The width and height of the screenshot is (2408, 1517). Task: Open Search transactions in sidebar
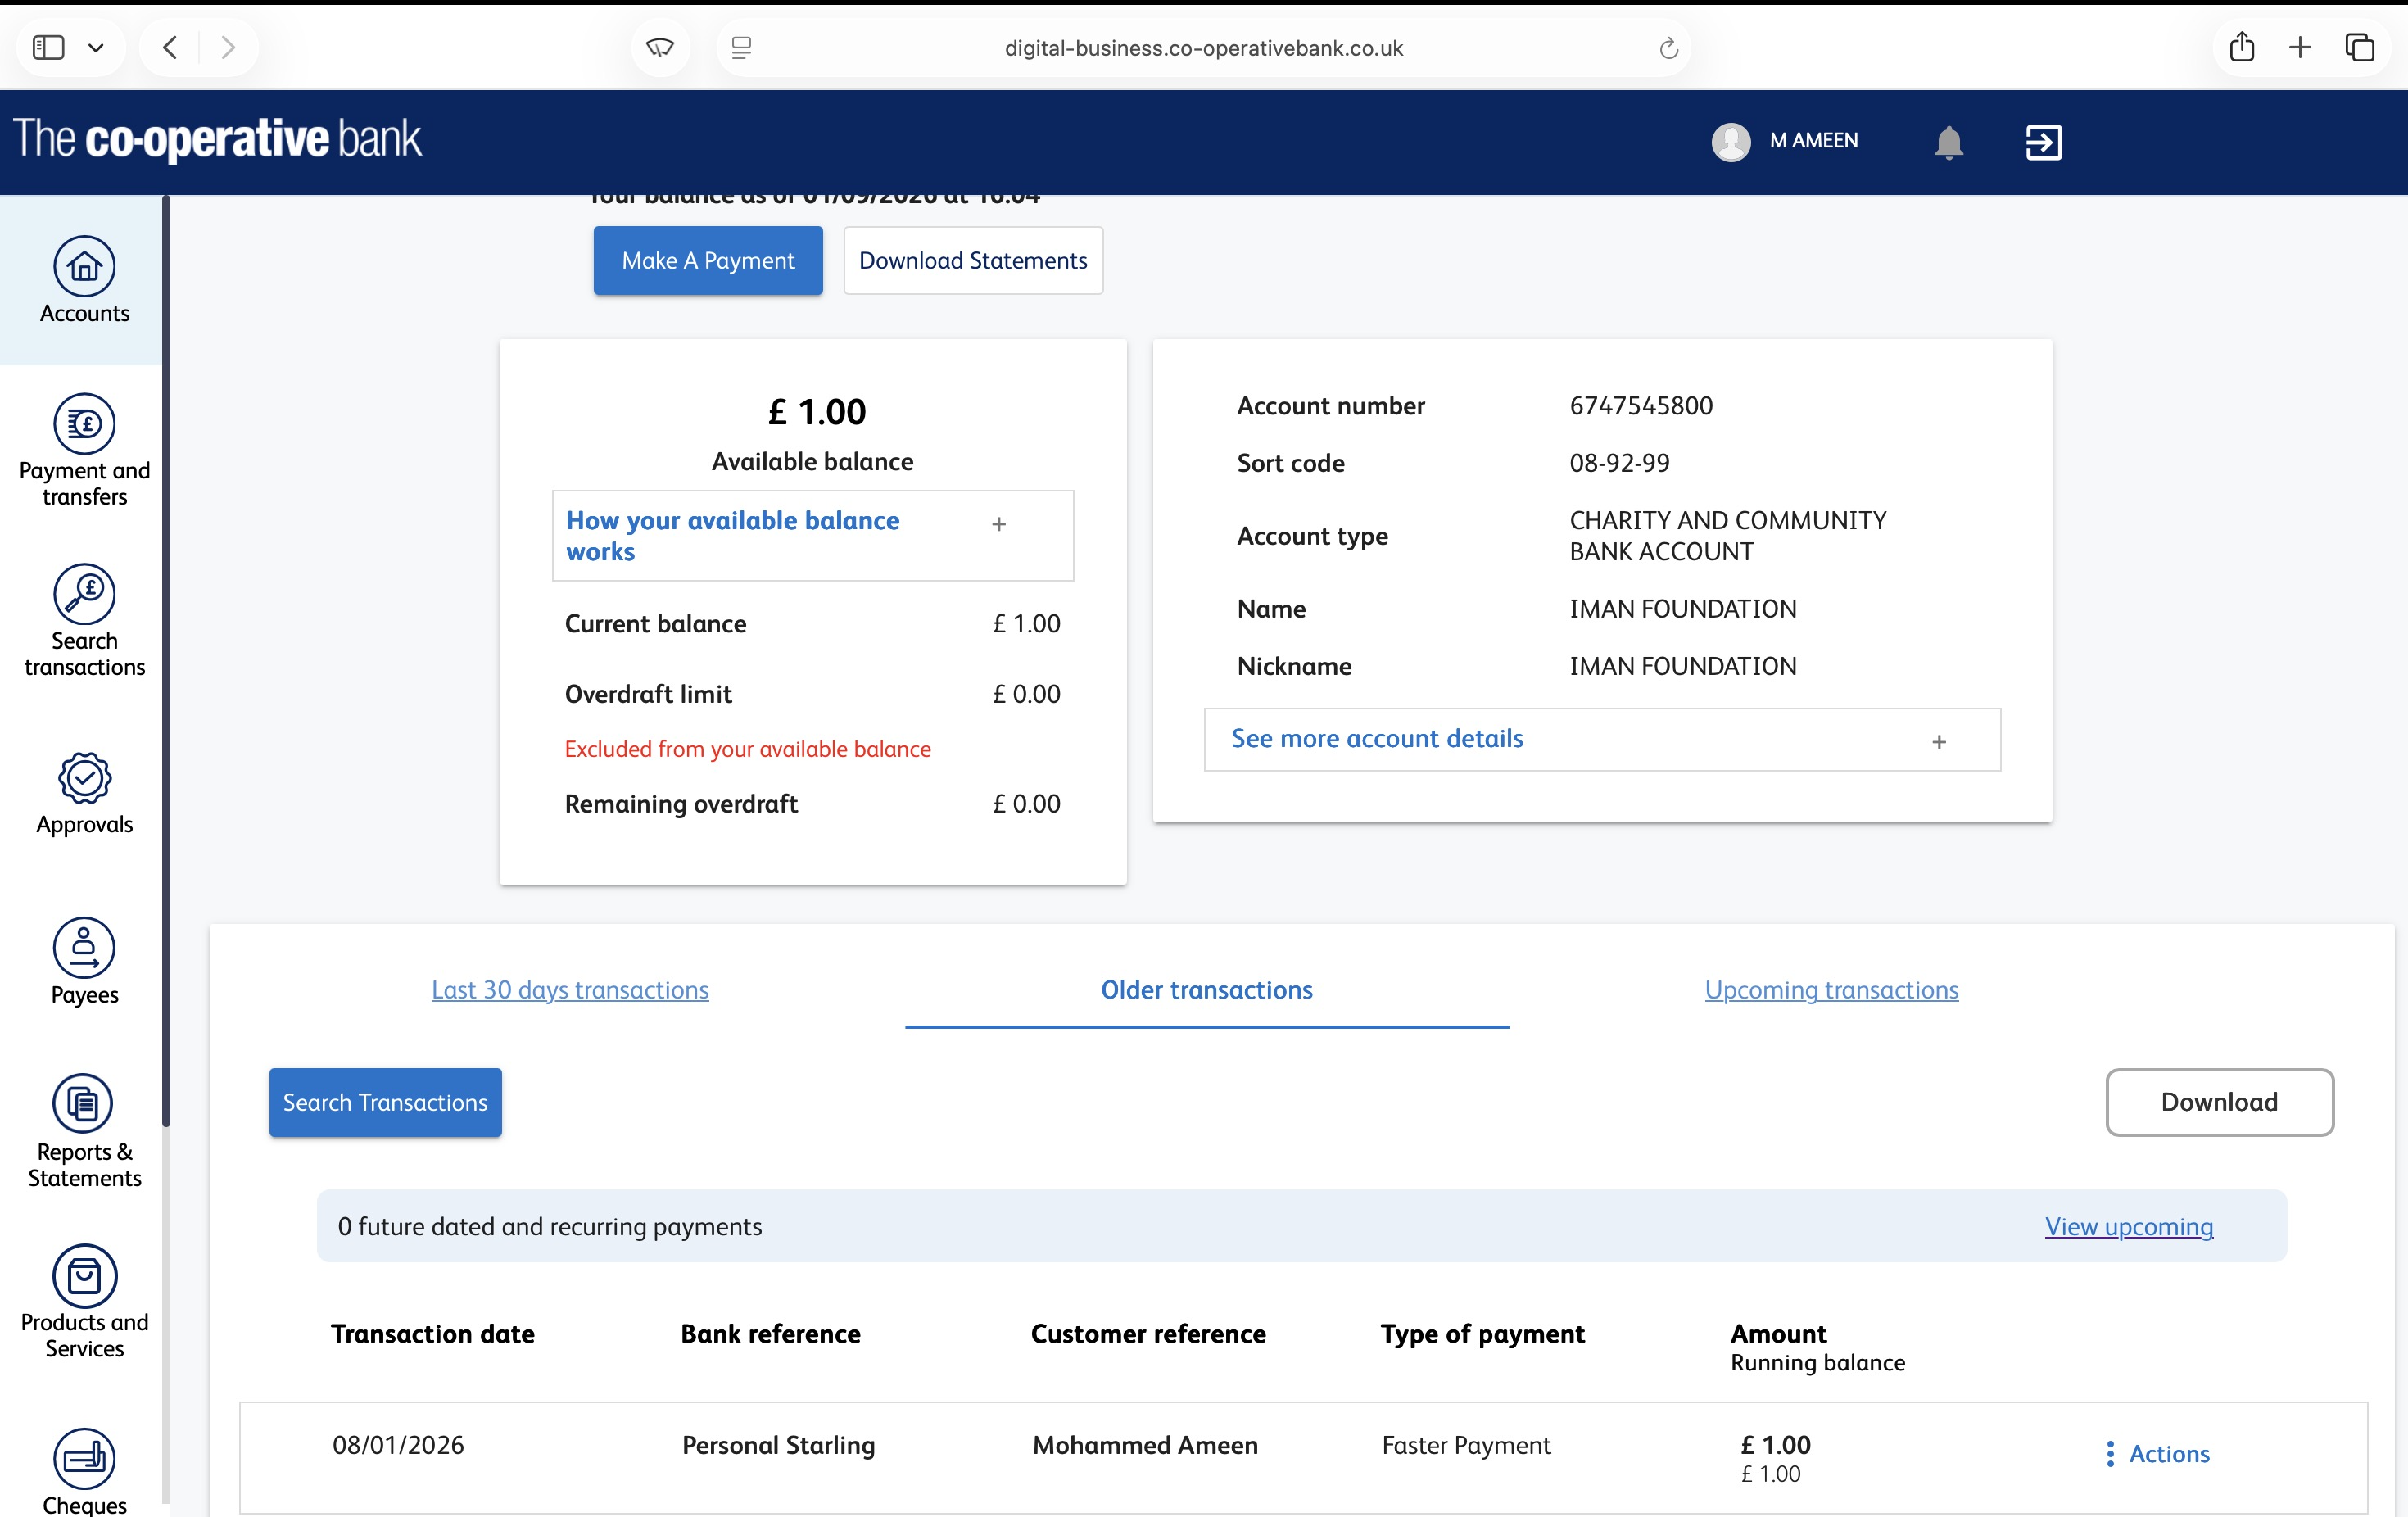(84, 620)
